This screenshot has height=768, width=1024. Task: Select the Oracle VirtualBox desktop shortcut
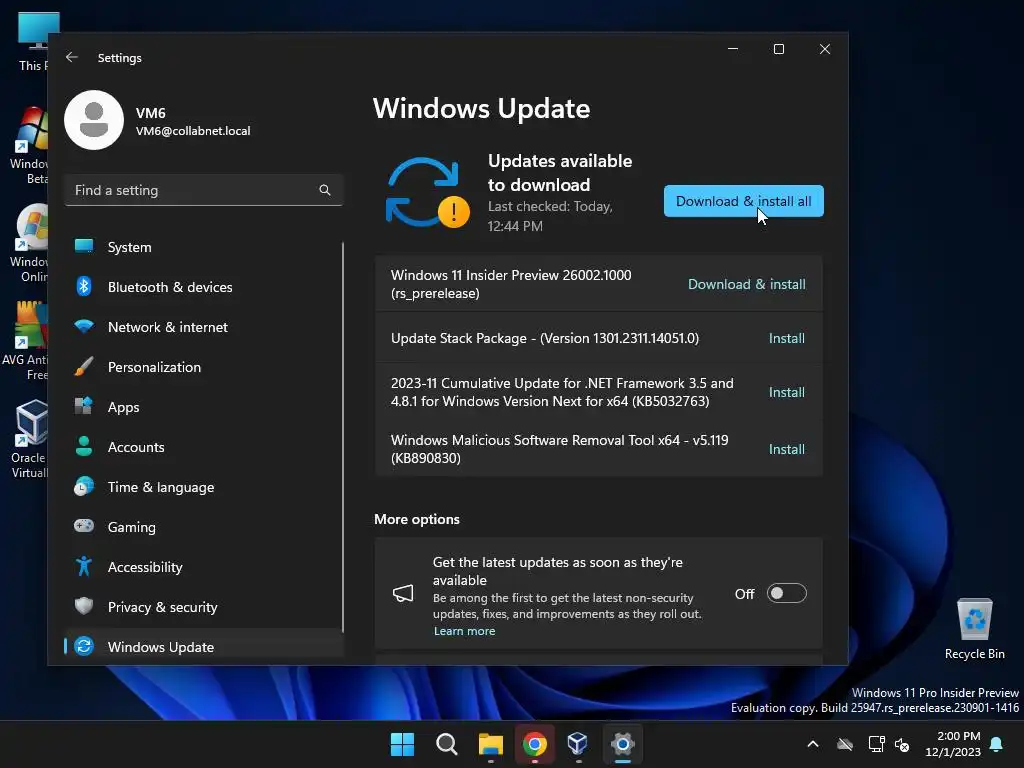[x=27, y=439]
